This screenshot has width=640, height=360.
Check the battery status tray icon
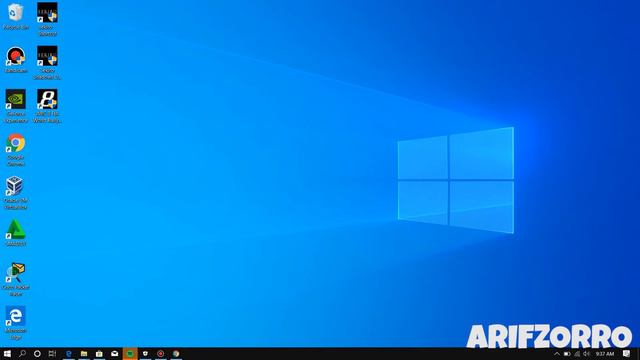(x=567, y=354)
